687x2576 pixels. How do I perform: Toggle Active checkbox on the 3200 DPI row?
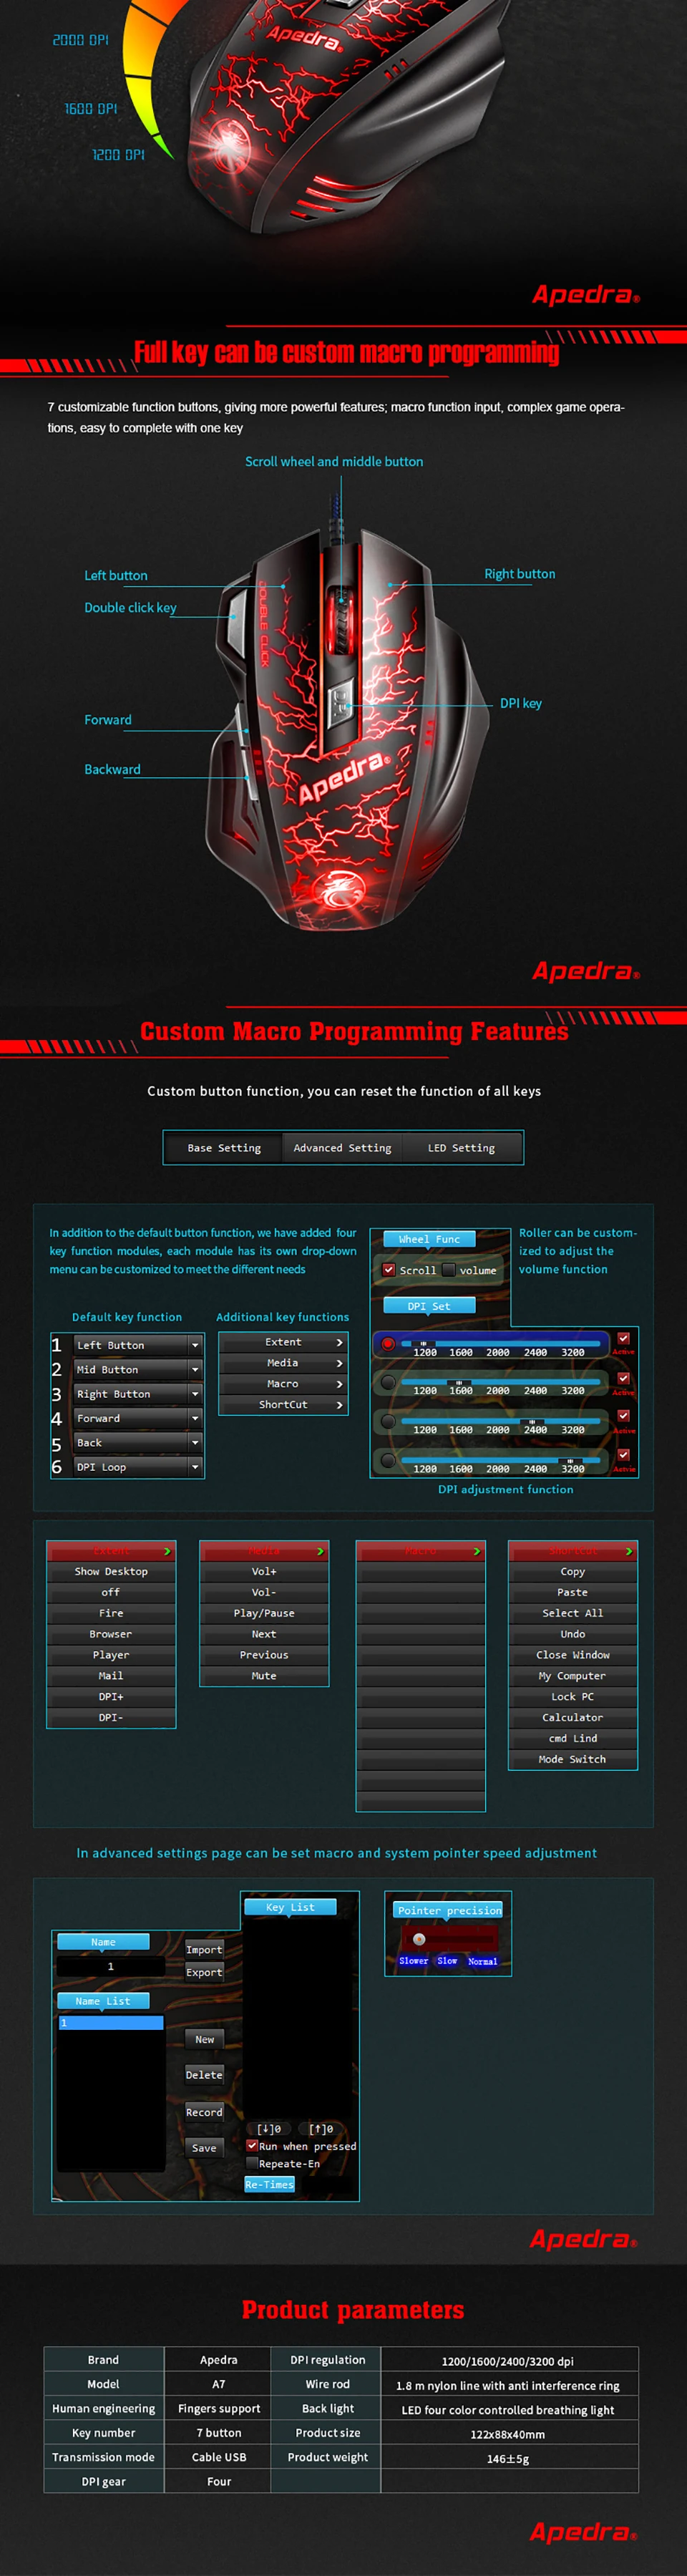point(623,1455)
